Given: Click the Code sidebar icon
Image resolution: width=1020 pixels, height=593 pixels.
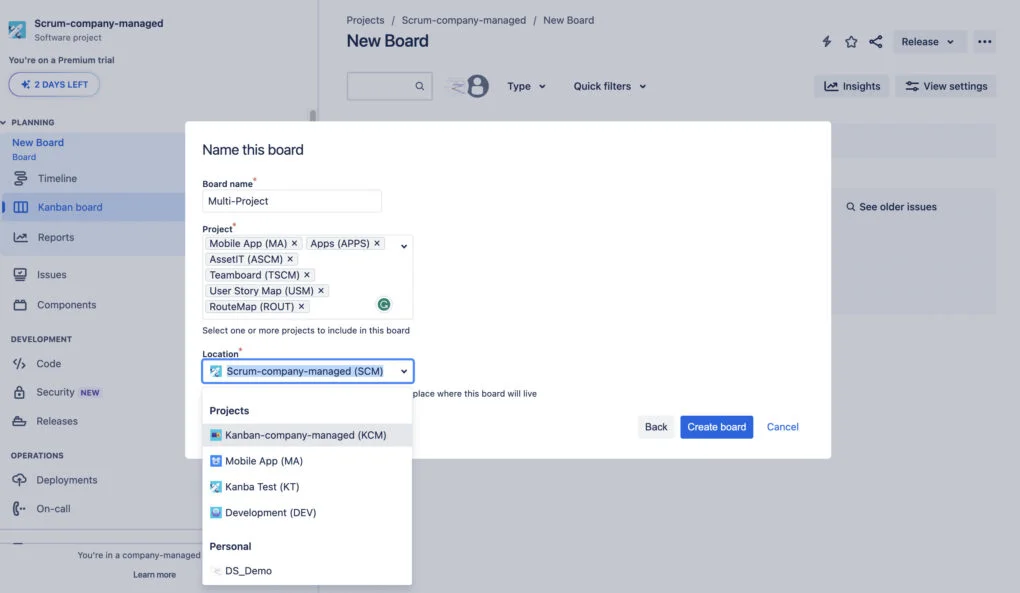Looking at the screenshot, I should pos(20,363).
